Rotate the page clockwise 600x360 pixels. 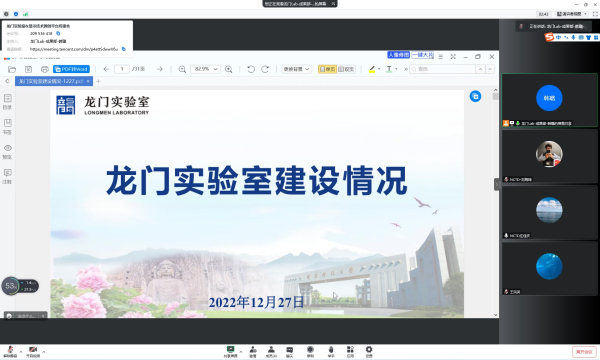point(265,69)
